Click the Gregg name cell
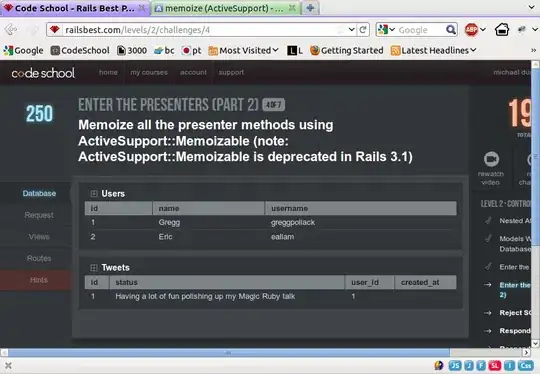Viewport: 540px width, 374px height. click(169, 222)
